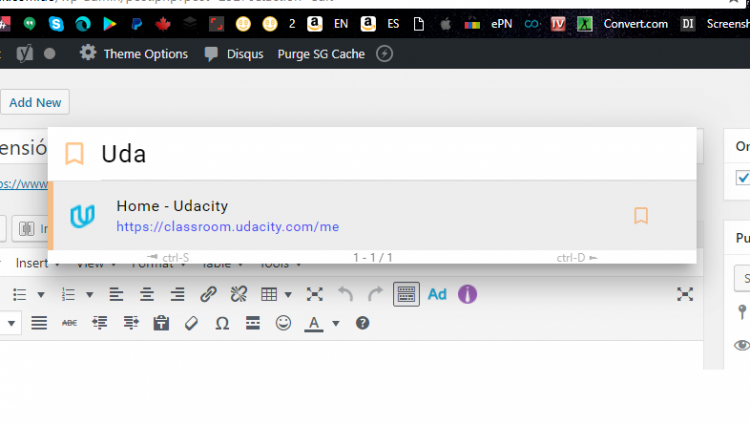This screenshot has width=750, height=425.
Task: Click paste as text clipboard icon
Action: click(x=161, y=323)
